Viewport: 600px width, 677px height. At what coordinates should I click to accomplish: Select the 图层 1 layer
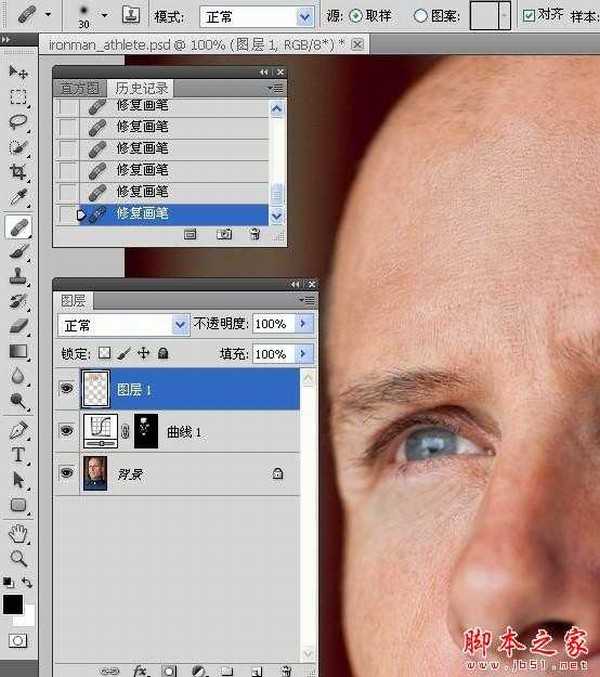[x=180, y=389]
